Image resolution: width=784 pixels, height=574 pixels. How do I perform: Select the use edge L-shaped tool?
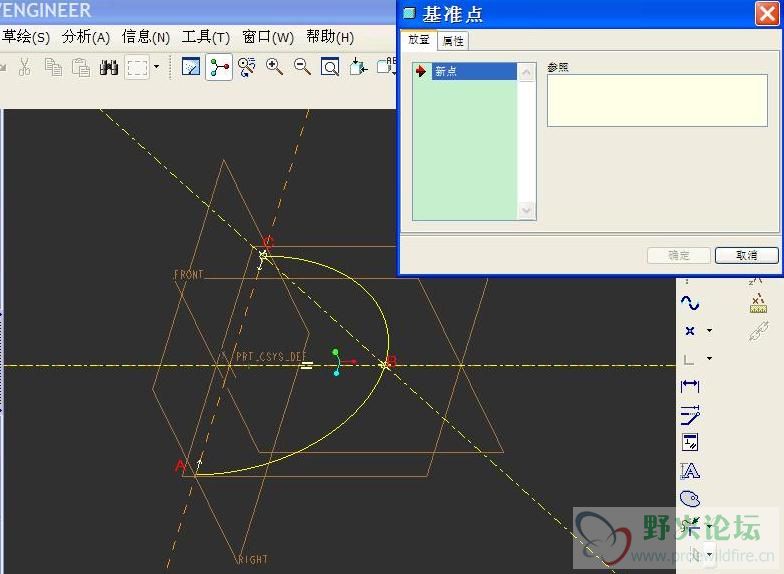pyautogui.click(x=690, y=358)
